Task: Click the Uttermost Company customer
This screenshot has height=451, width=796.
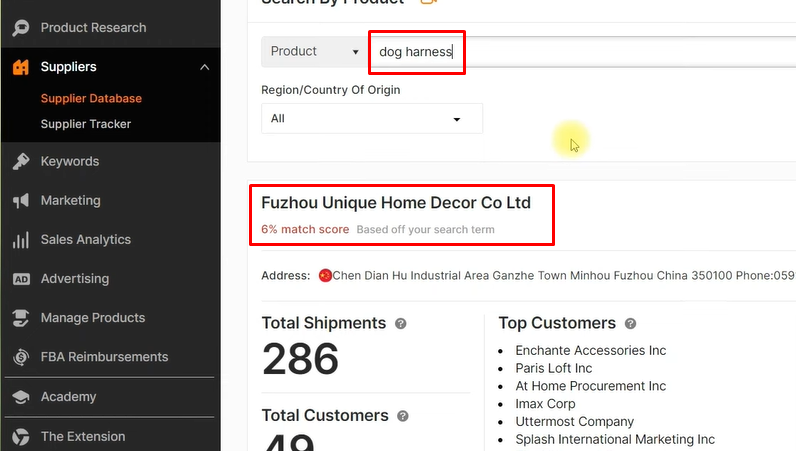Action: point(575,422)
